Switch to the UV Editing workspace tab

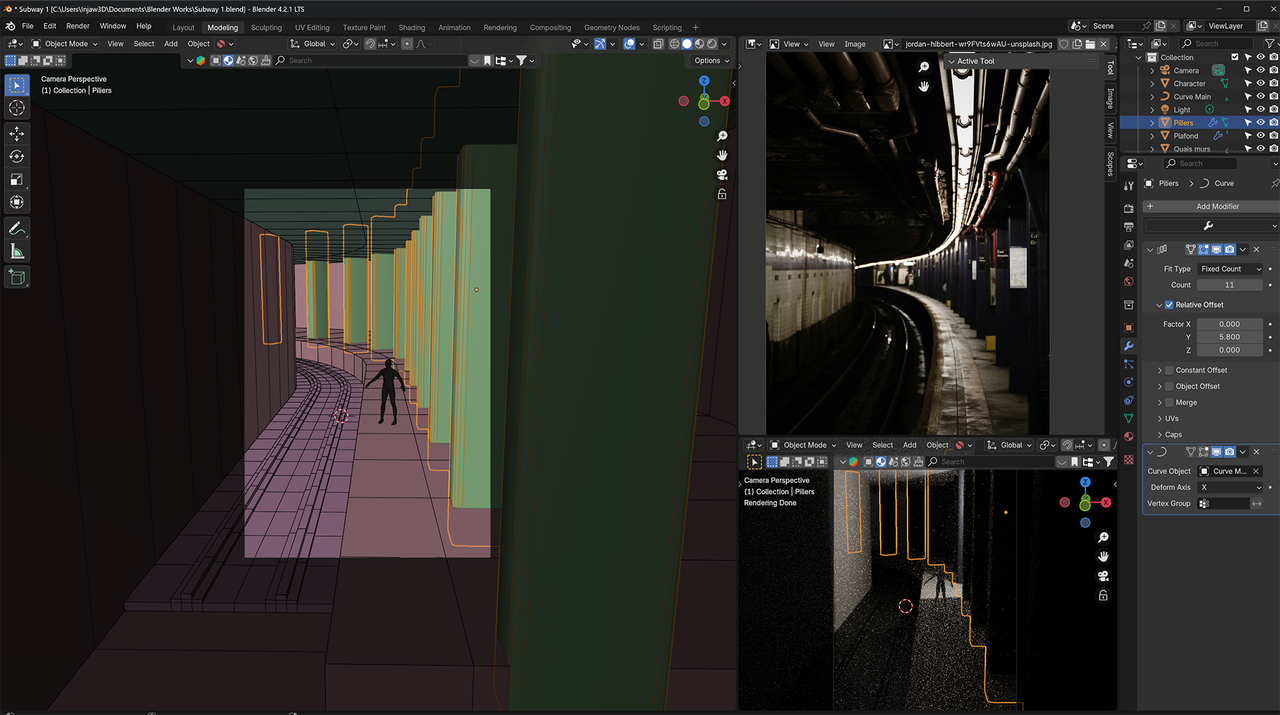coord(312,28)
